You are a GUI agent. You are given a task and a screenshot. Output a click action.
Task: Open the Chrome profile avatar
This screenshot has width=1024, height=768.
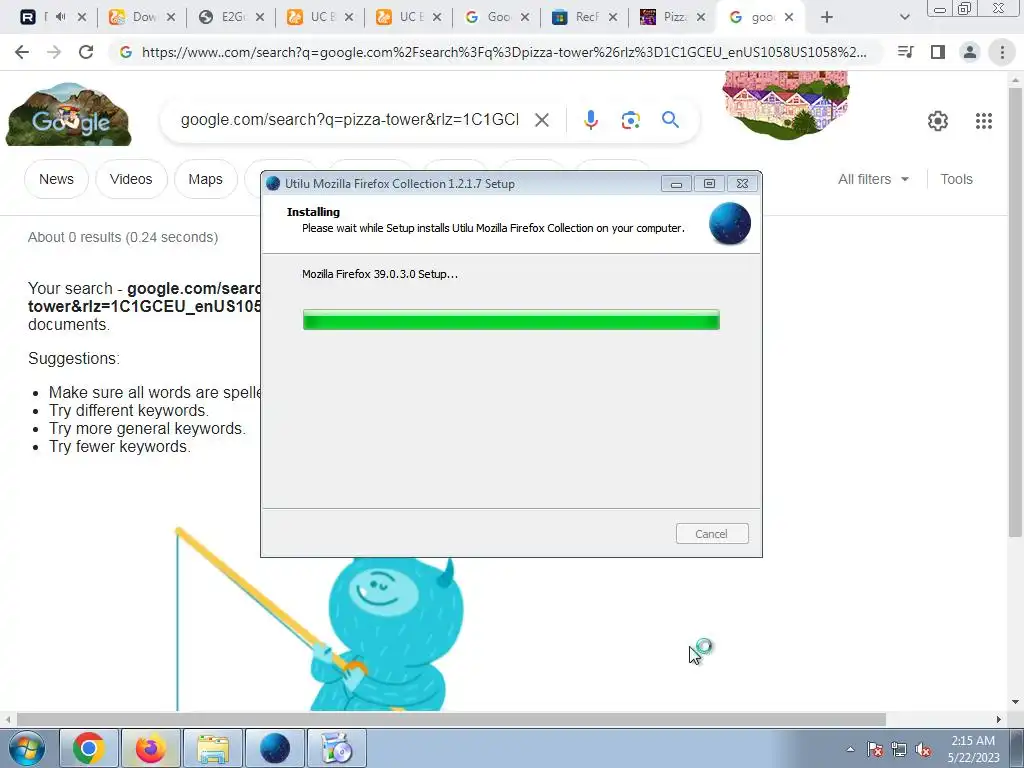970,52
